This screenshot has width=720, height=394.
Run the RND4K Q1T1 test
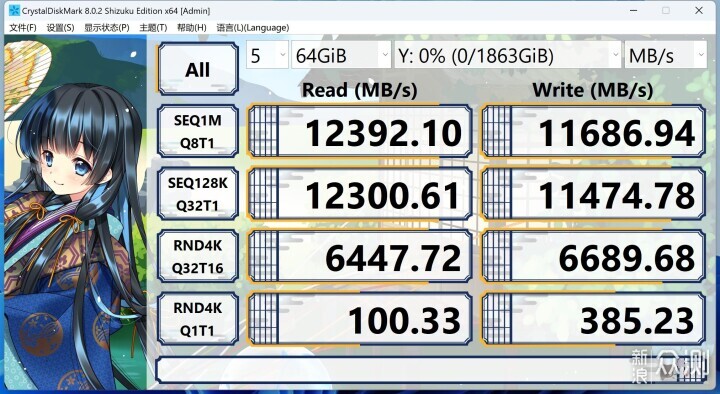198,319
